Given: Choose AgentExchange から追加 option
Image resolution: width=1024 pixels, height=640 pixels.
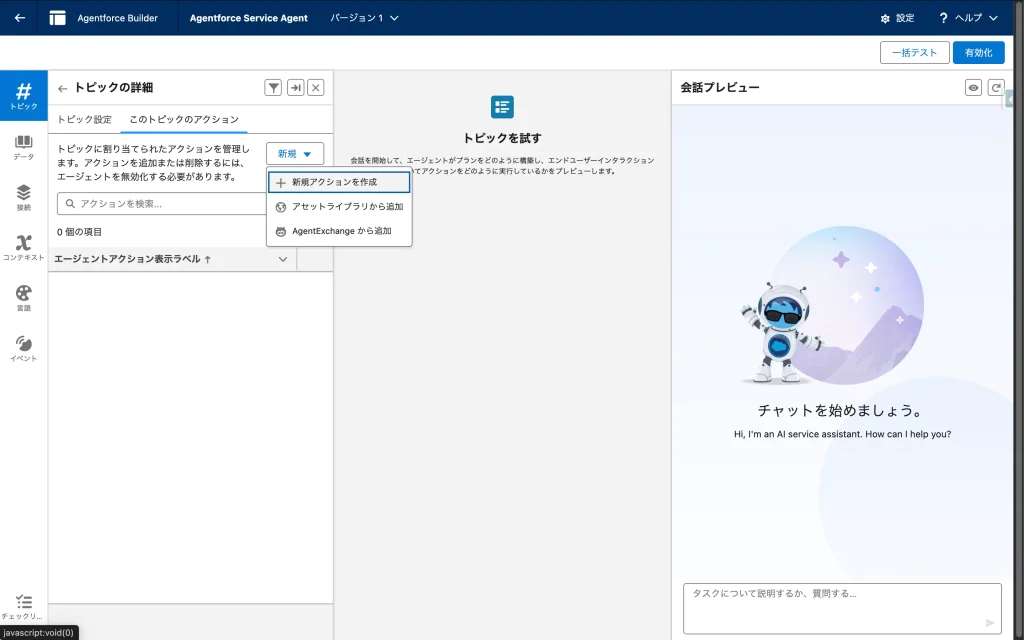Looking at the screenshot, I should tap(339, 231).
